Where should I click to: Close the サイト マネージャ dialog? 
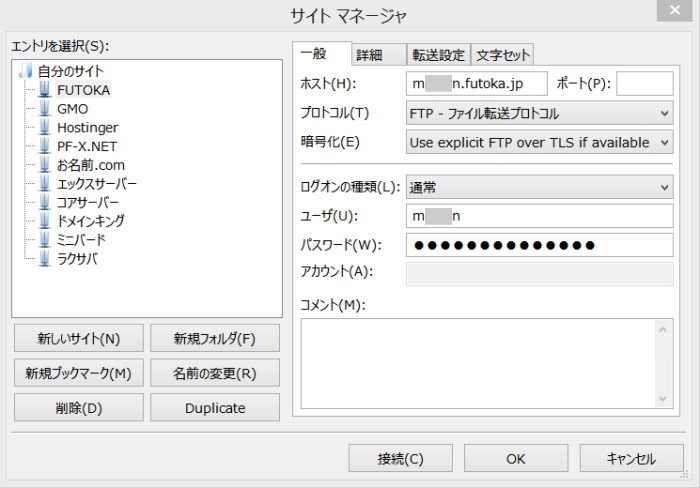[675, 10]
